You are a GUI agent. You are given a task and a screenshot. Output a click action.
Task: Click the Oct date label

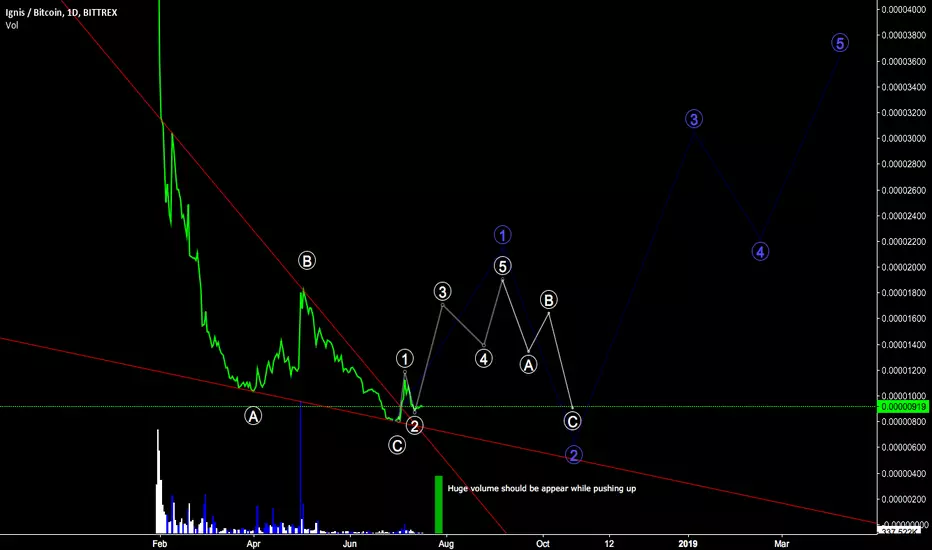543,543
